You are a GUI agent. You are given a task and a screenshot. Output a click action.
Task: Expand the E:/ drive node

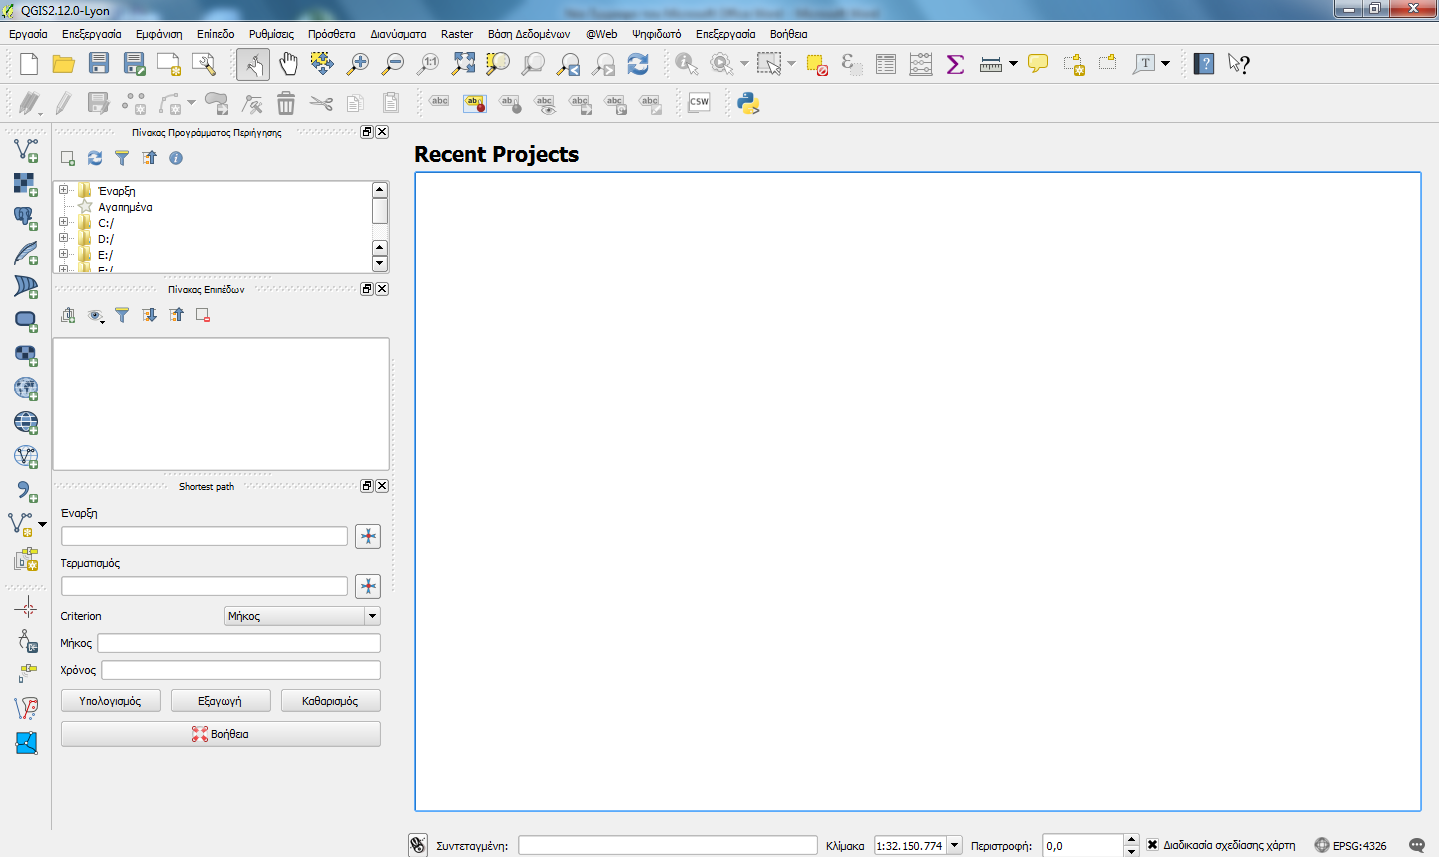coord(63,254)
